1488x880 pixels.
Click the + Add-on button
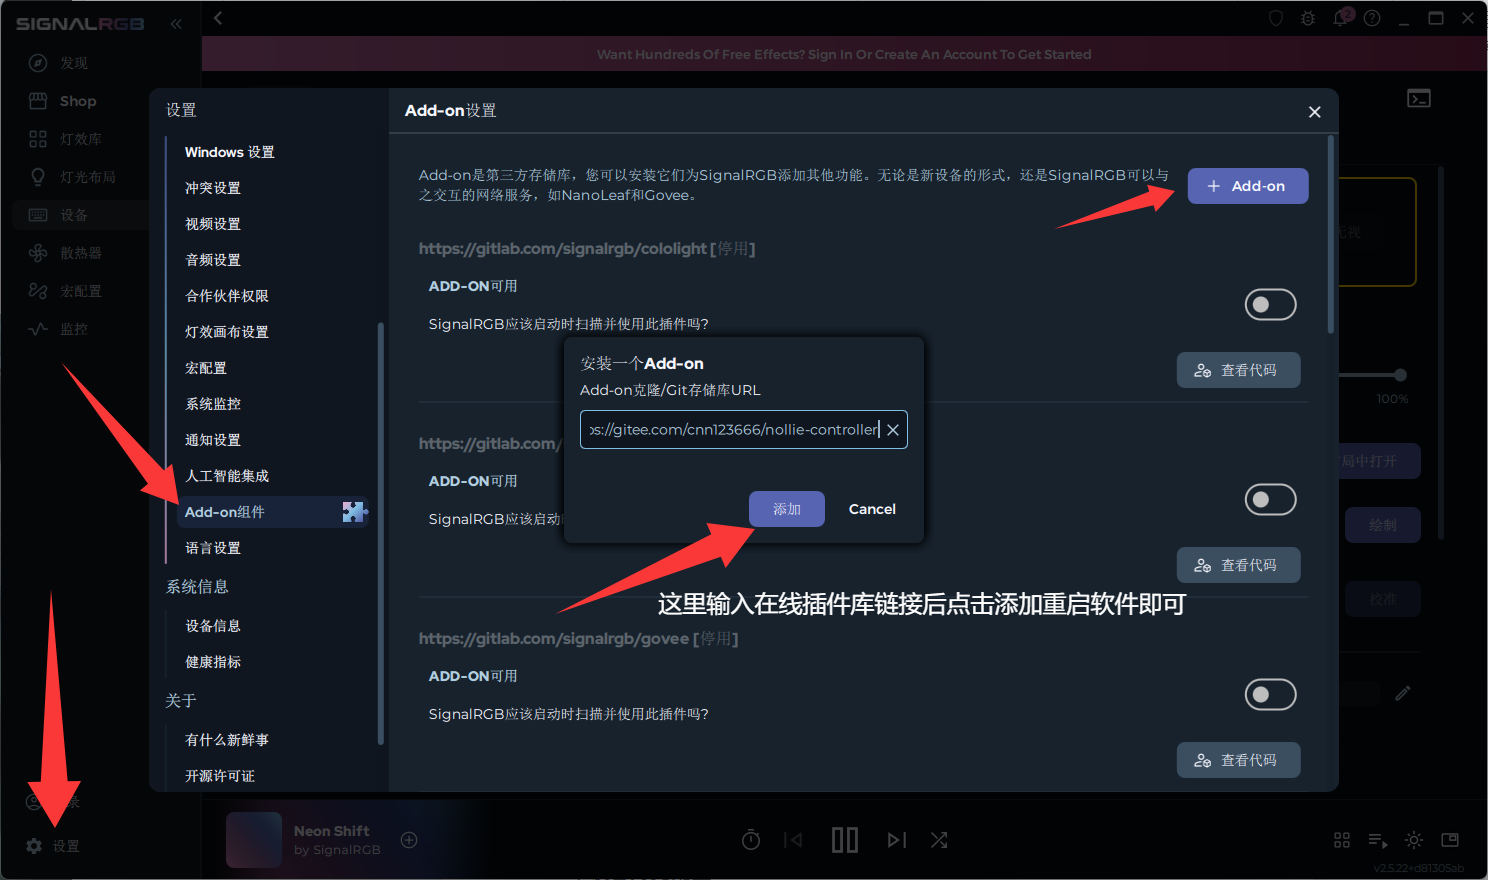(1247, 186)
